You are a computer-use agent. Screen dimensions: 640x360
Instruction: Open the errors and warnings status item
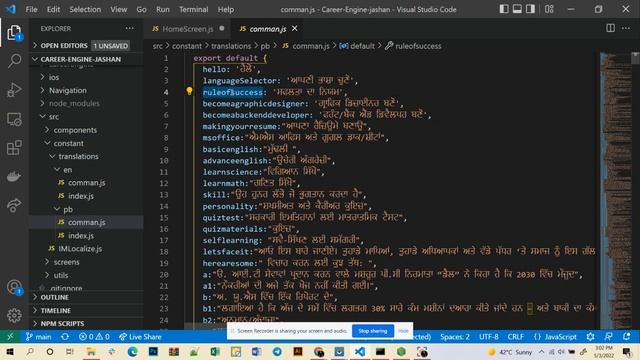94,337
